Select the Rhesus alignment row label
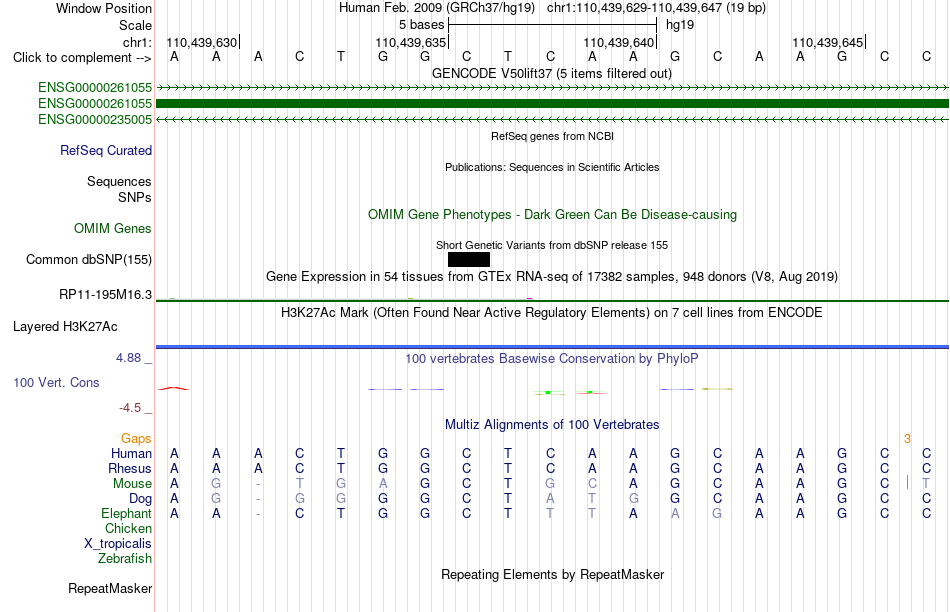 (x=130, y=468)
